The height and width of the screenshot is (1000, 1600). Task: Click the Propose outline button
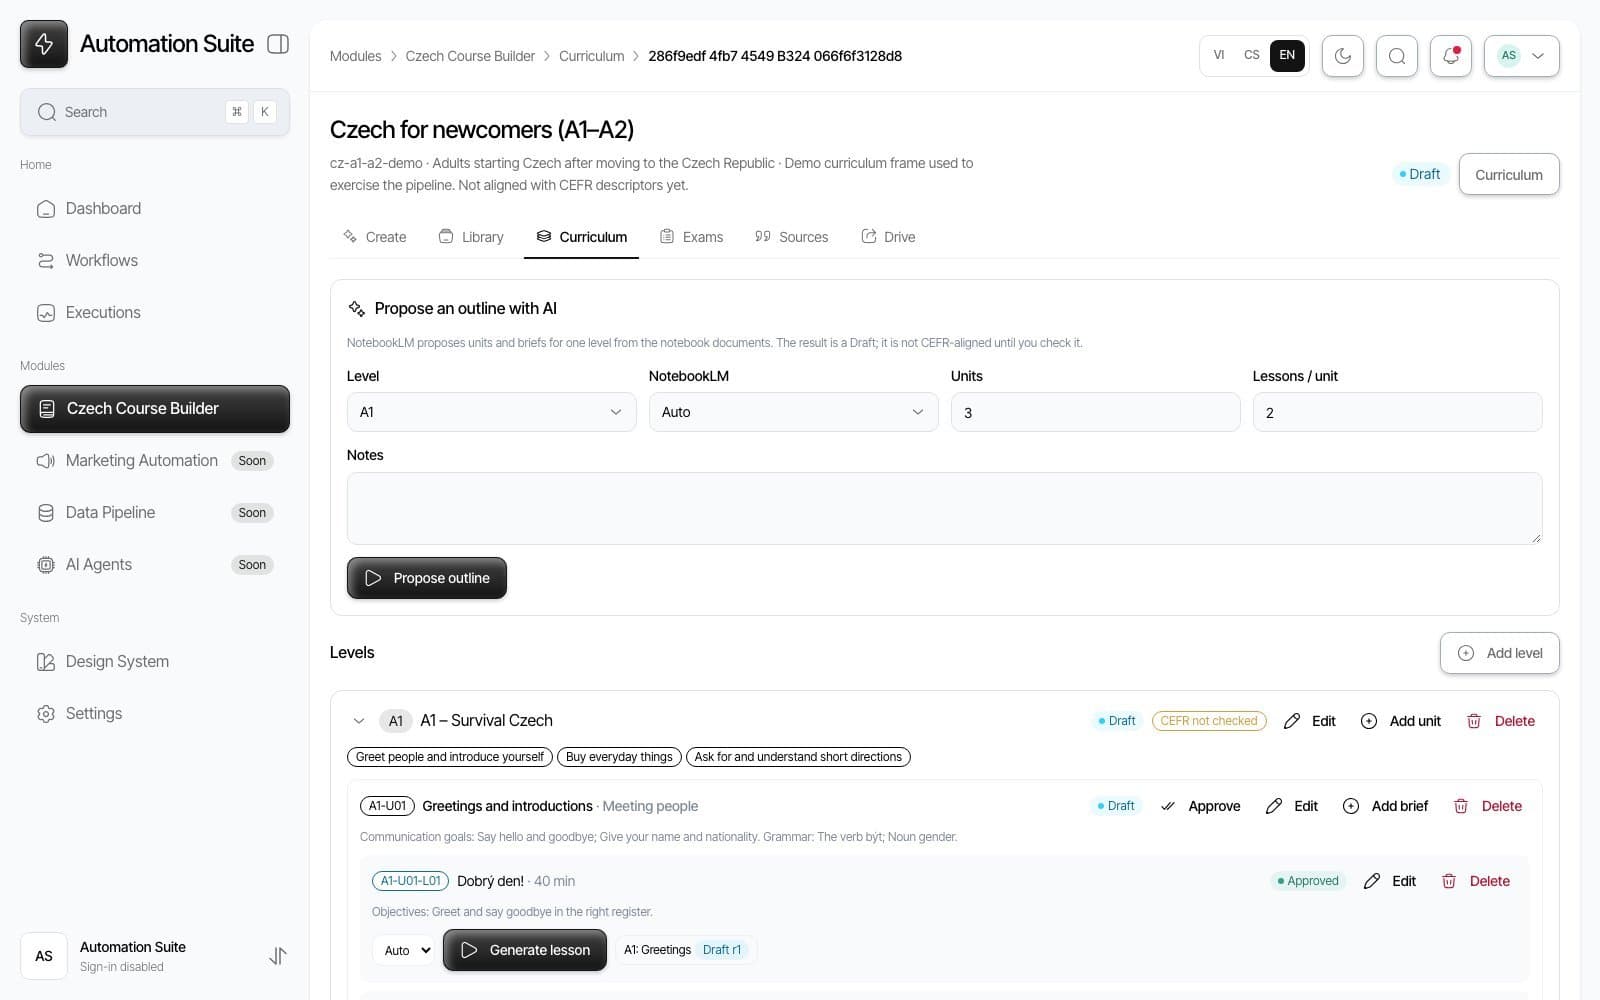pos(427,578)
